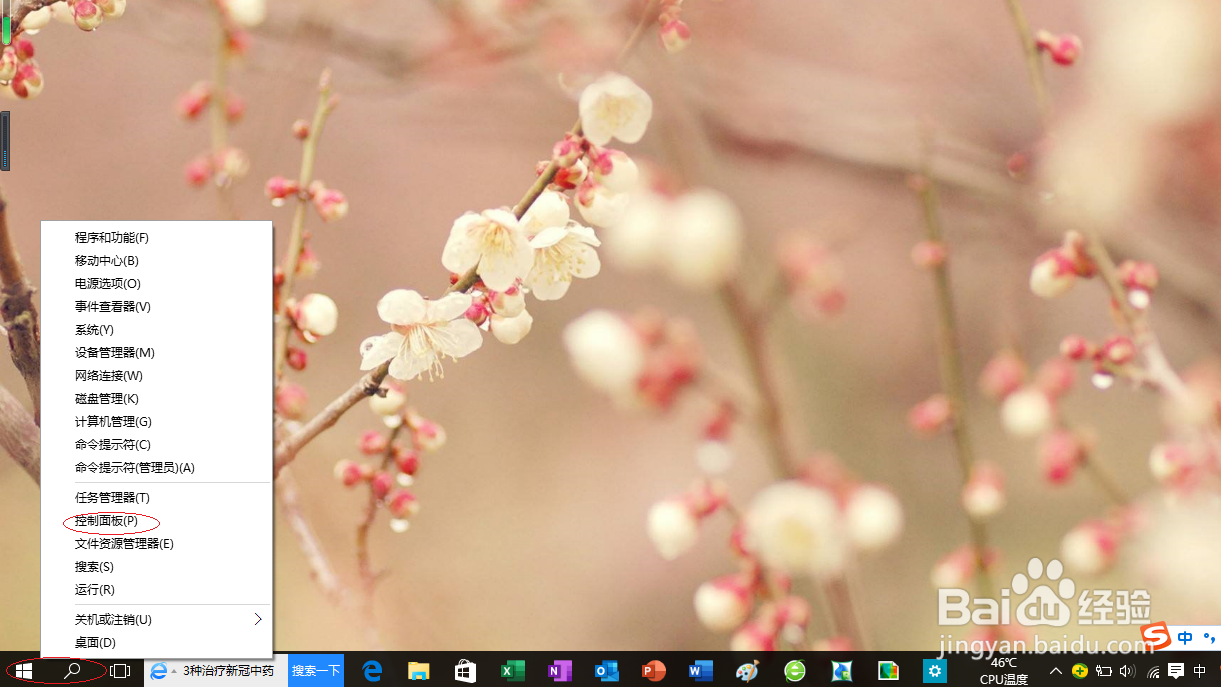
Task: Open the volume speaker tray icon
Action: (x=1128, y=671)
